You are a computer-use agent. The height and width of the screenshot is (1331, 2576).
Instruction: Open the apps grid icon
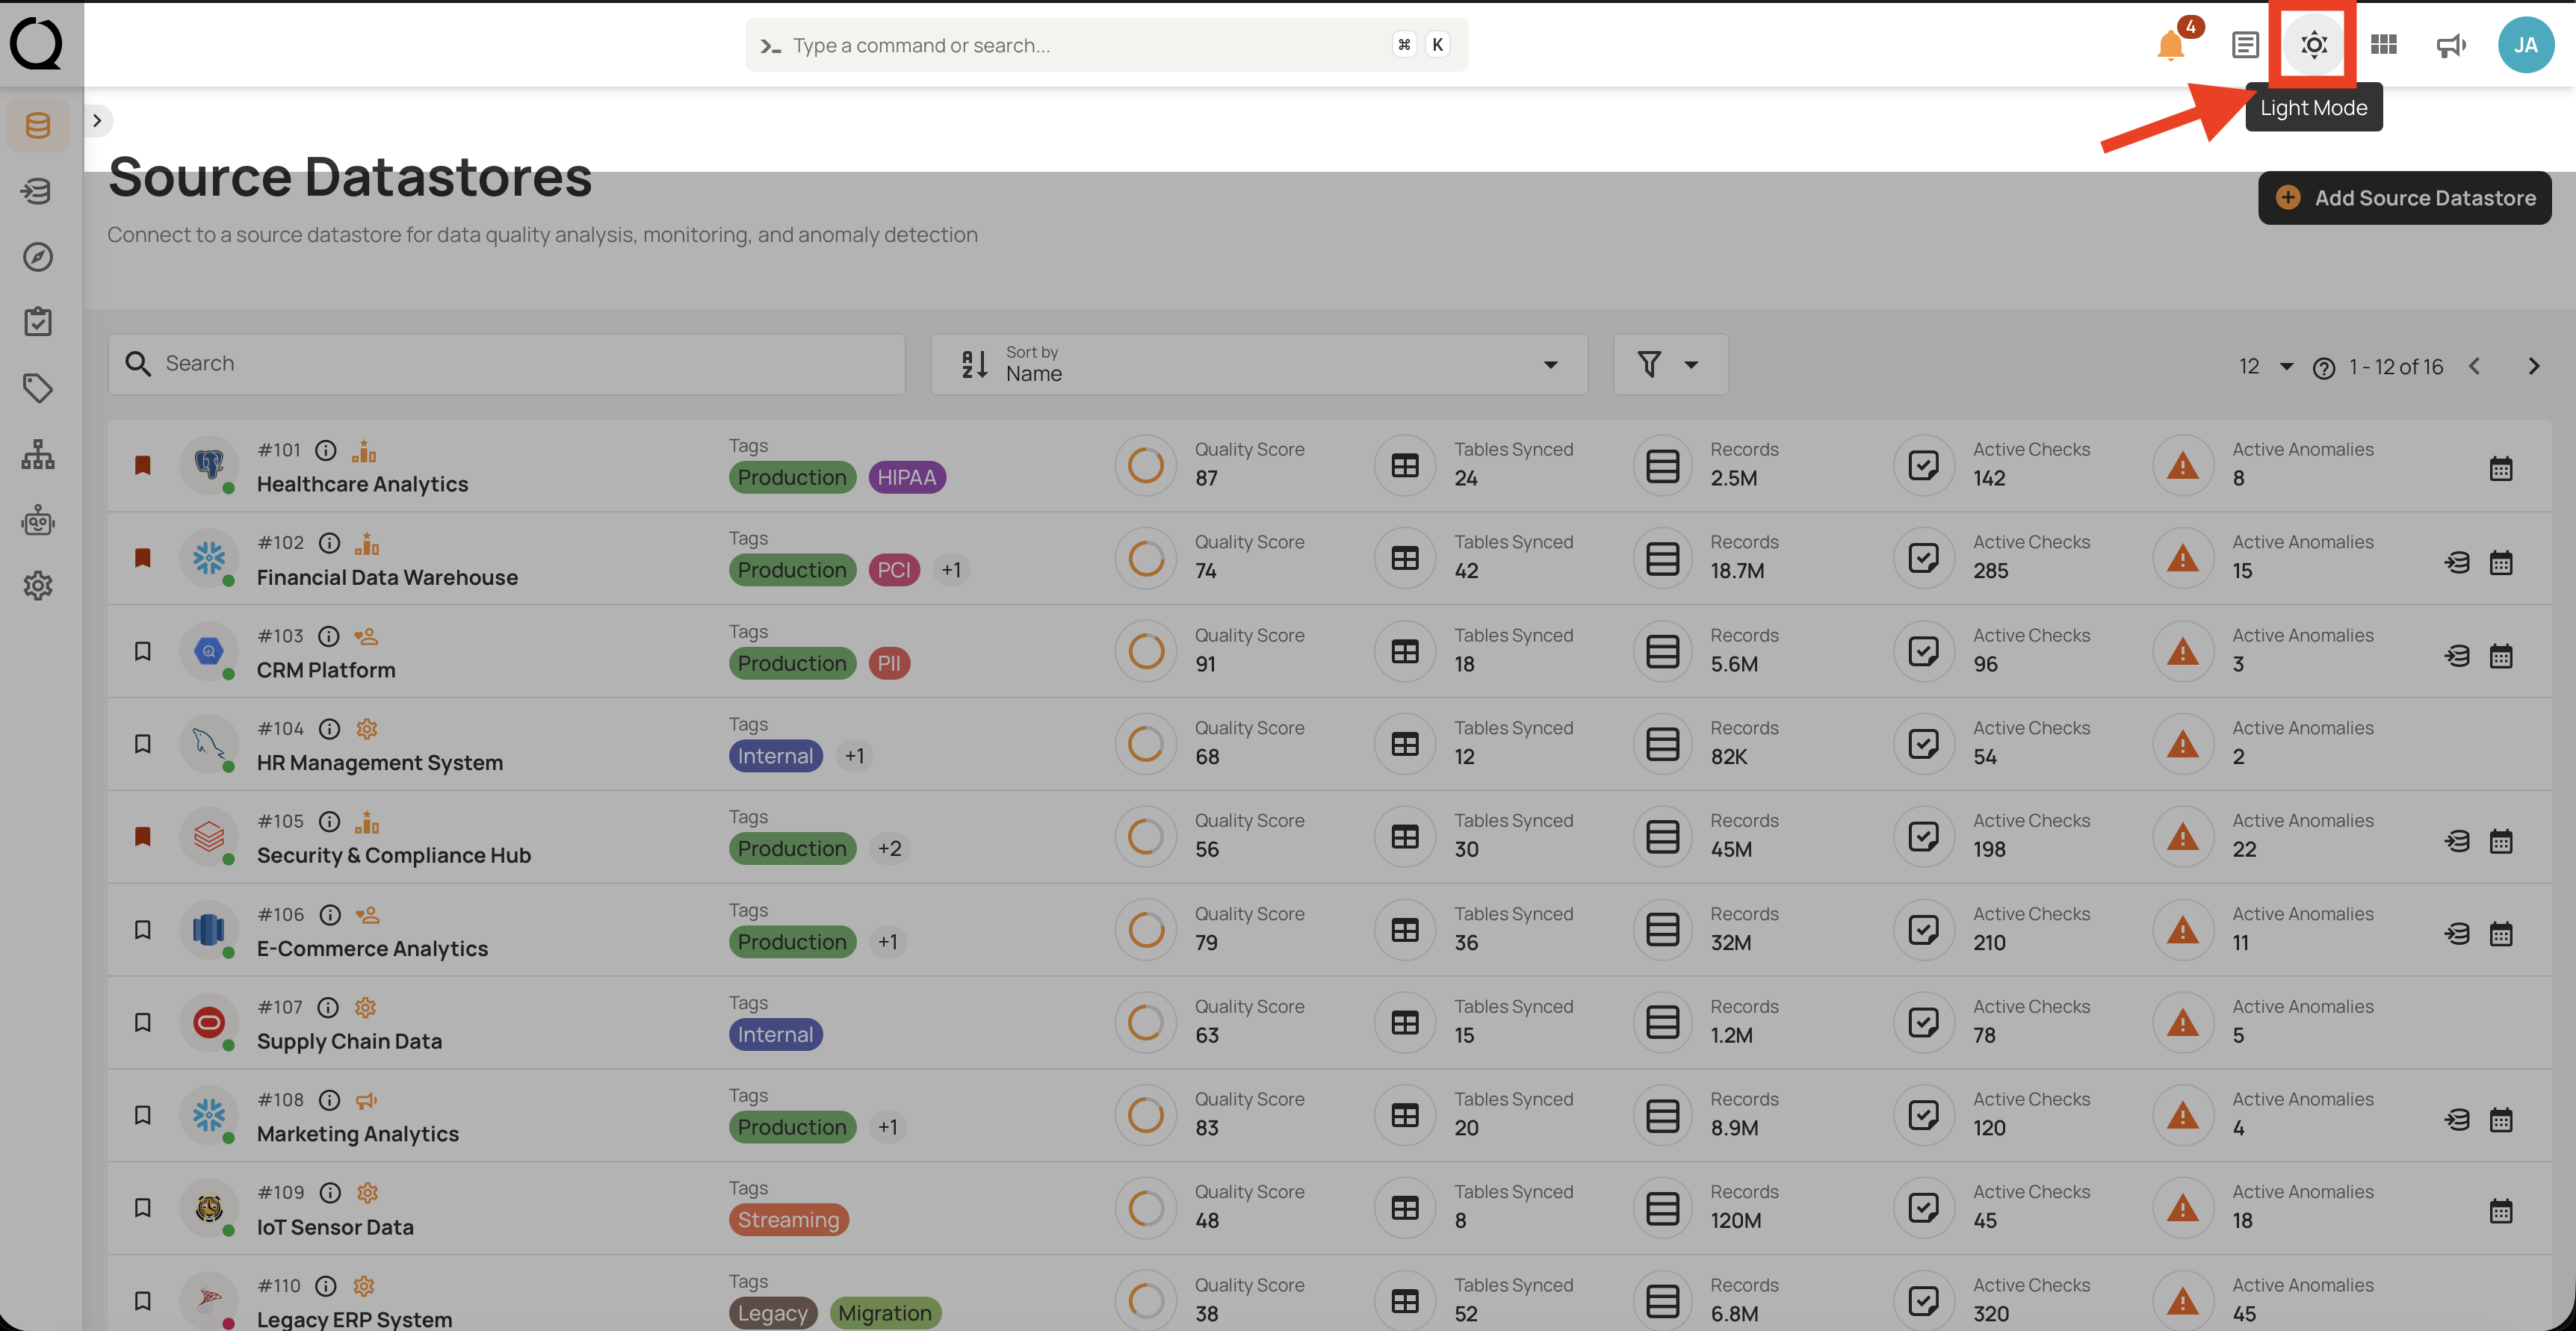pos(2383,45)
